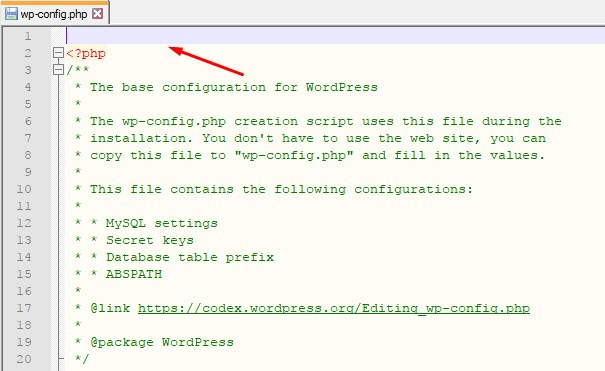Viewport: 605px width, 371px height.
Task: Click the 'MySQL settings' comment line
Action: coord(162,223)
